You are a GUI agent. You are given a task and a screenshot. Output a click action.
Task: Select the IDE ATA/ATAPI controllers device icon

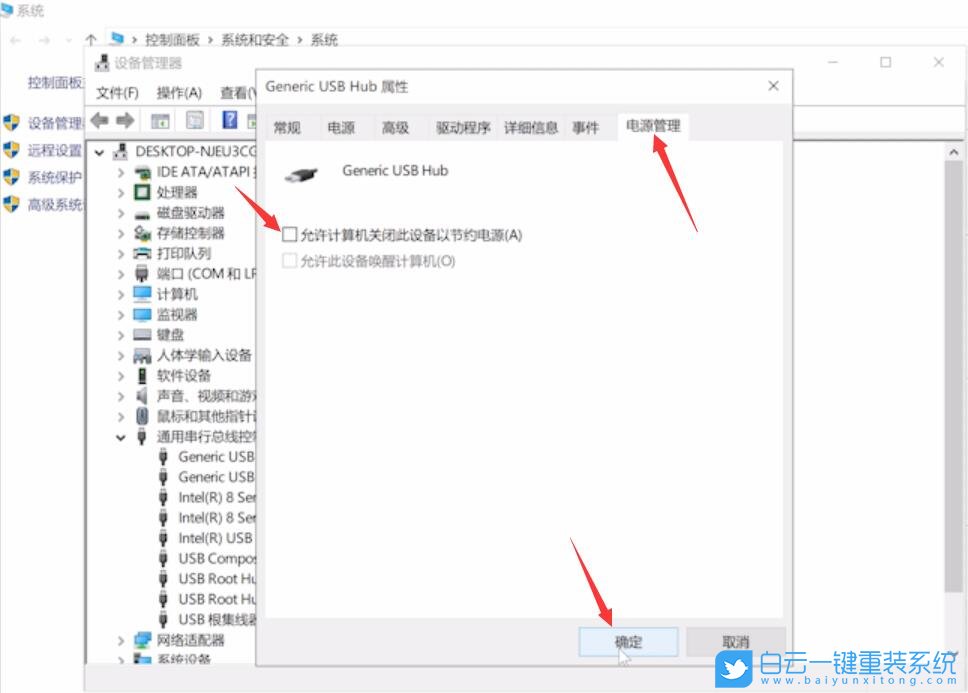click(x=142, y=171)
